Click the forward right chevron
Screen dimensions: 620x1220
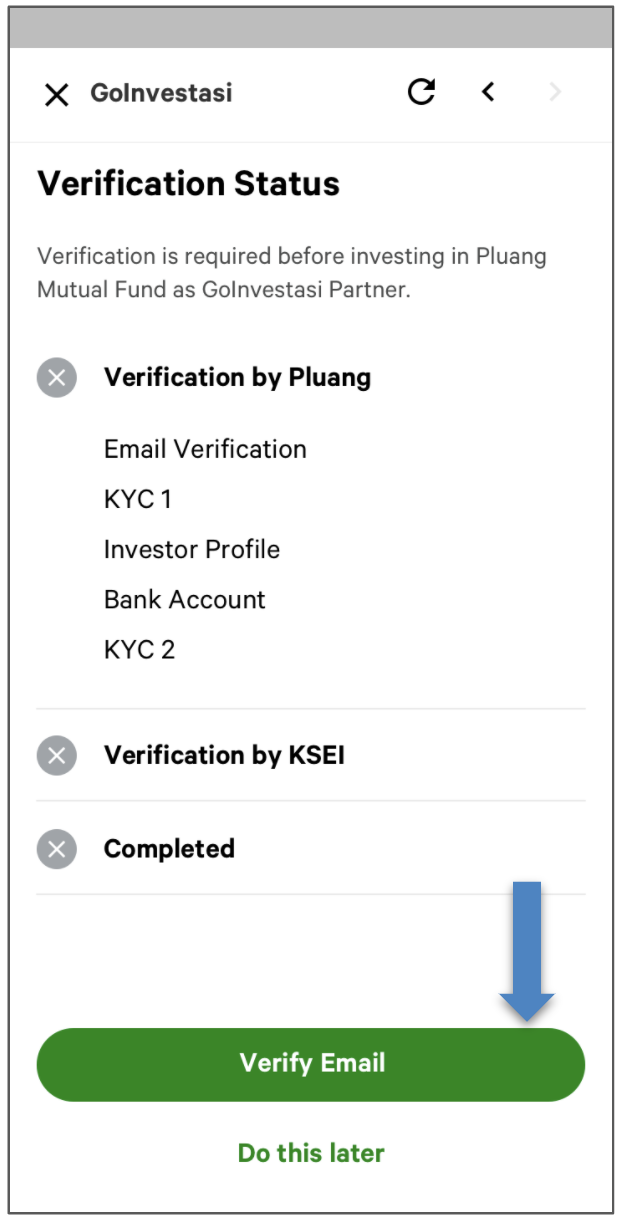pos(555,93)
